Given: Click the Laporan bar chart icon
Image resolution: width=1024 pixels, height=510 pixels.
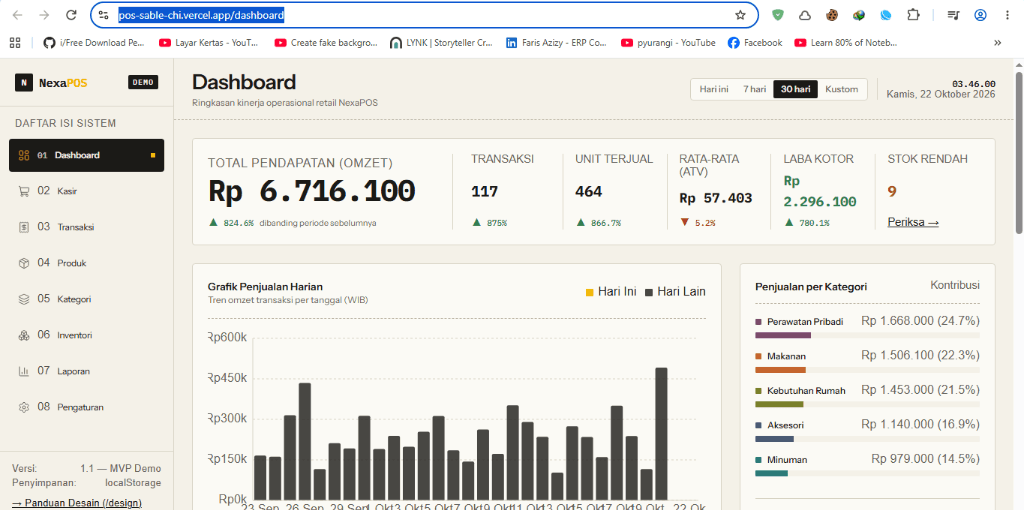Looking at the screenshot, I should click(24, 371).
